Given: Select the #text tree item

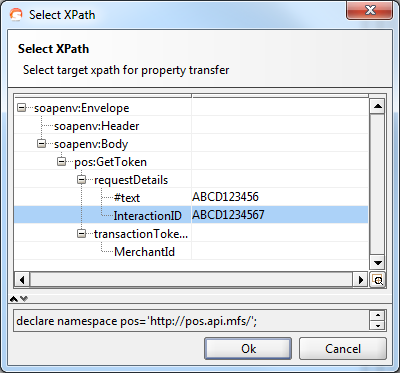Looking at the screenshot, I should [x=127, y=198].
